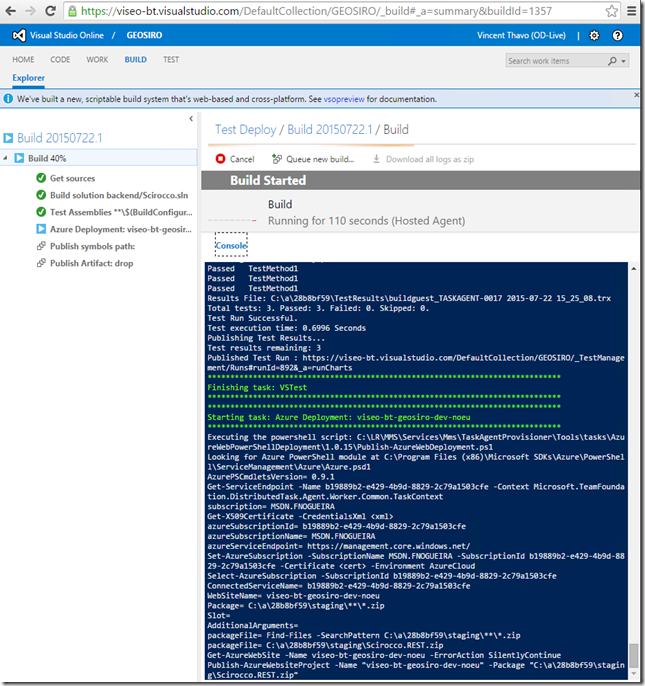Open settings via the gear icon
Viewport: 645px width, 686px height.
594,35
